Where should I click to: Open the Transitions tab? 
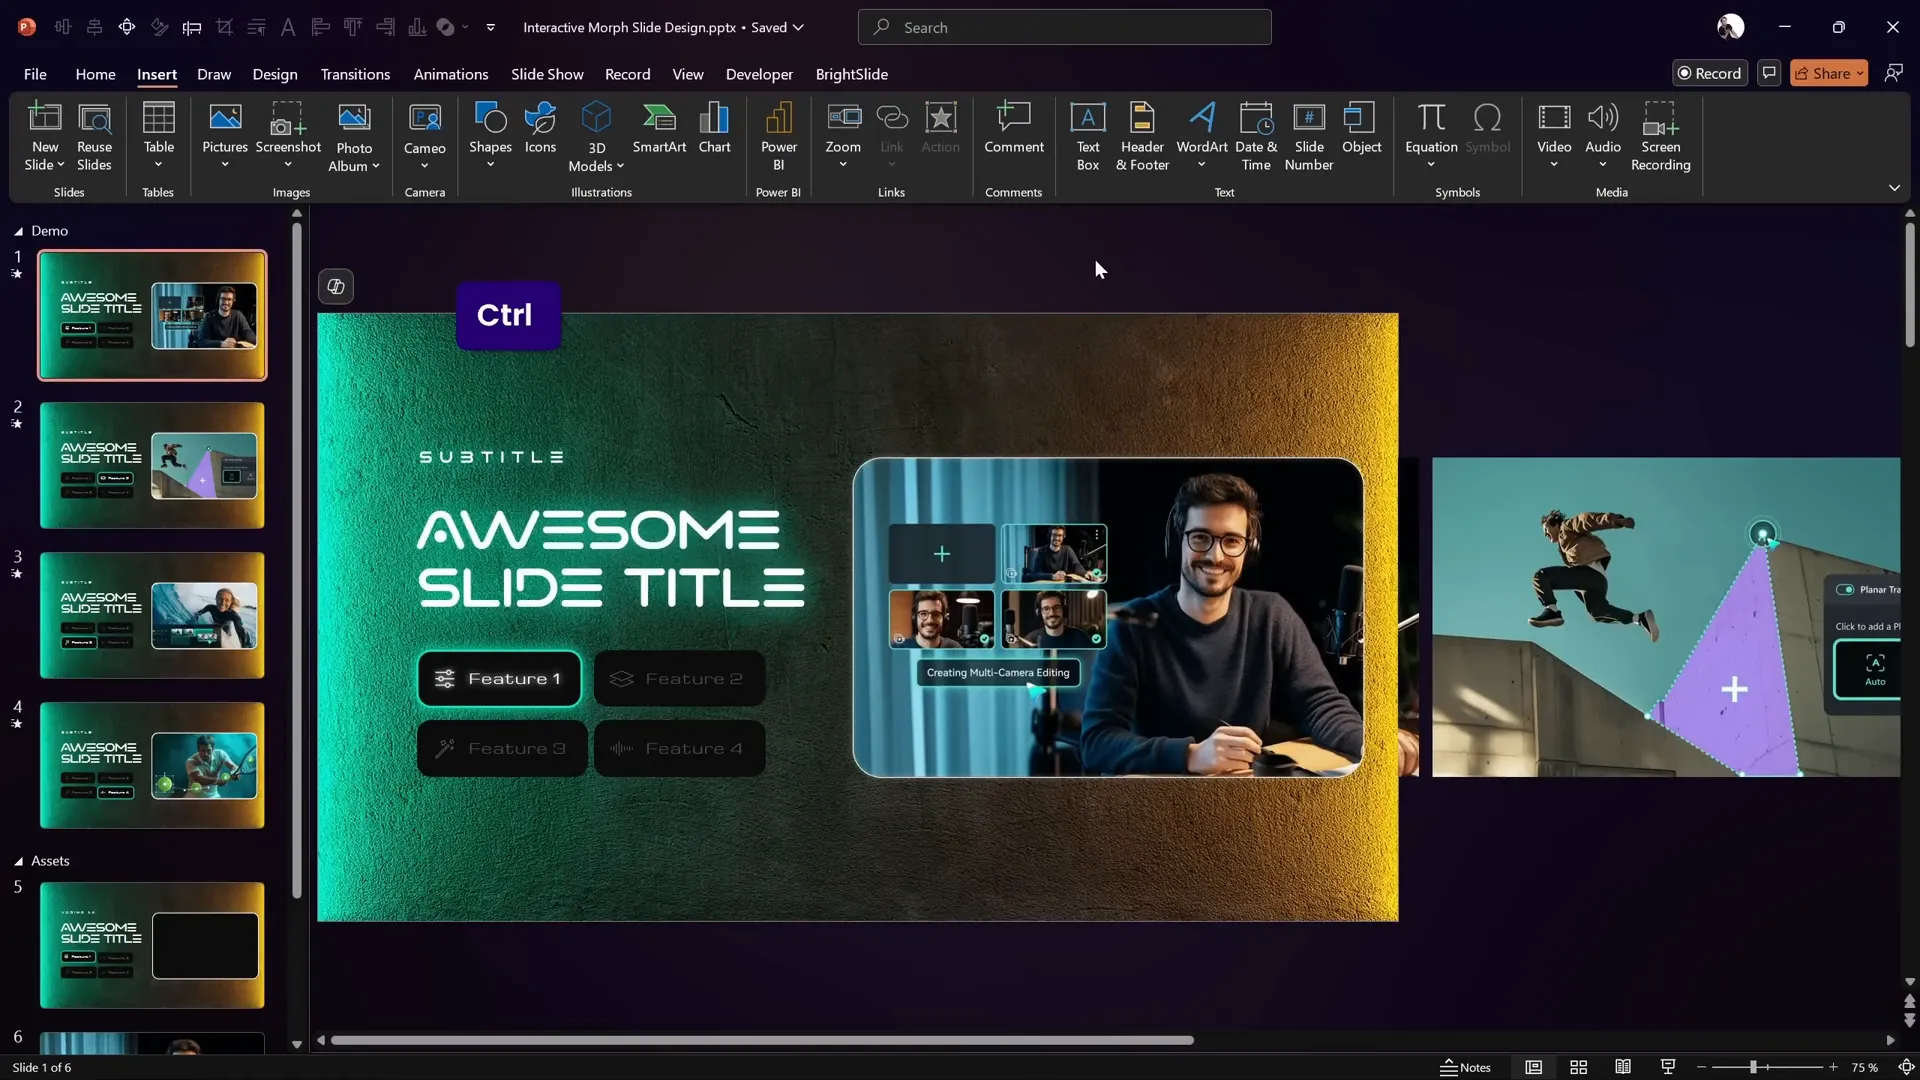click(355, 74)
